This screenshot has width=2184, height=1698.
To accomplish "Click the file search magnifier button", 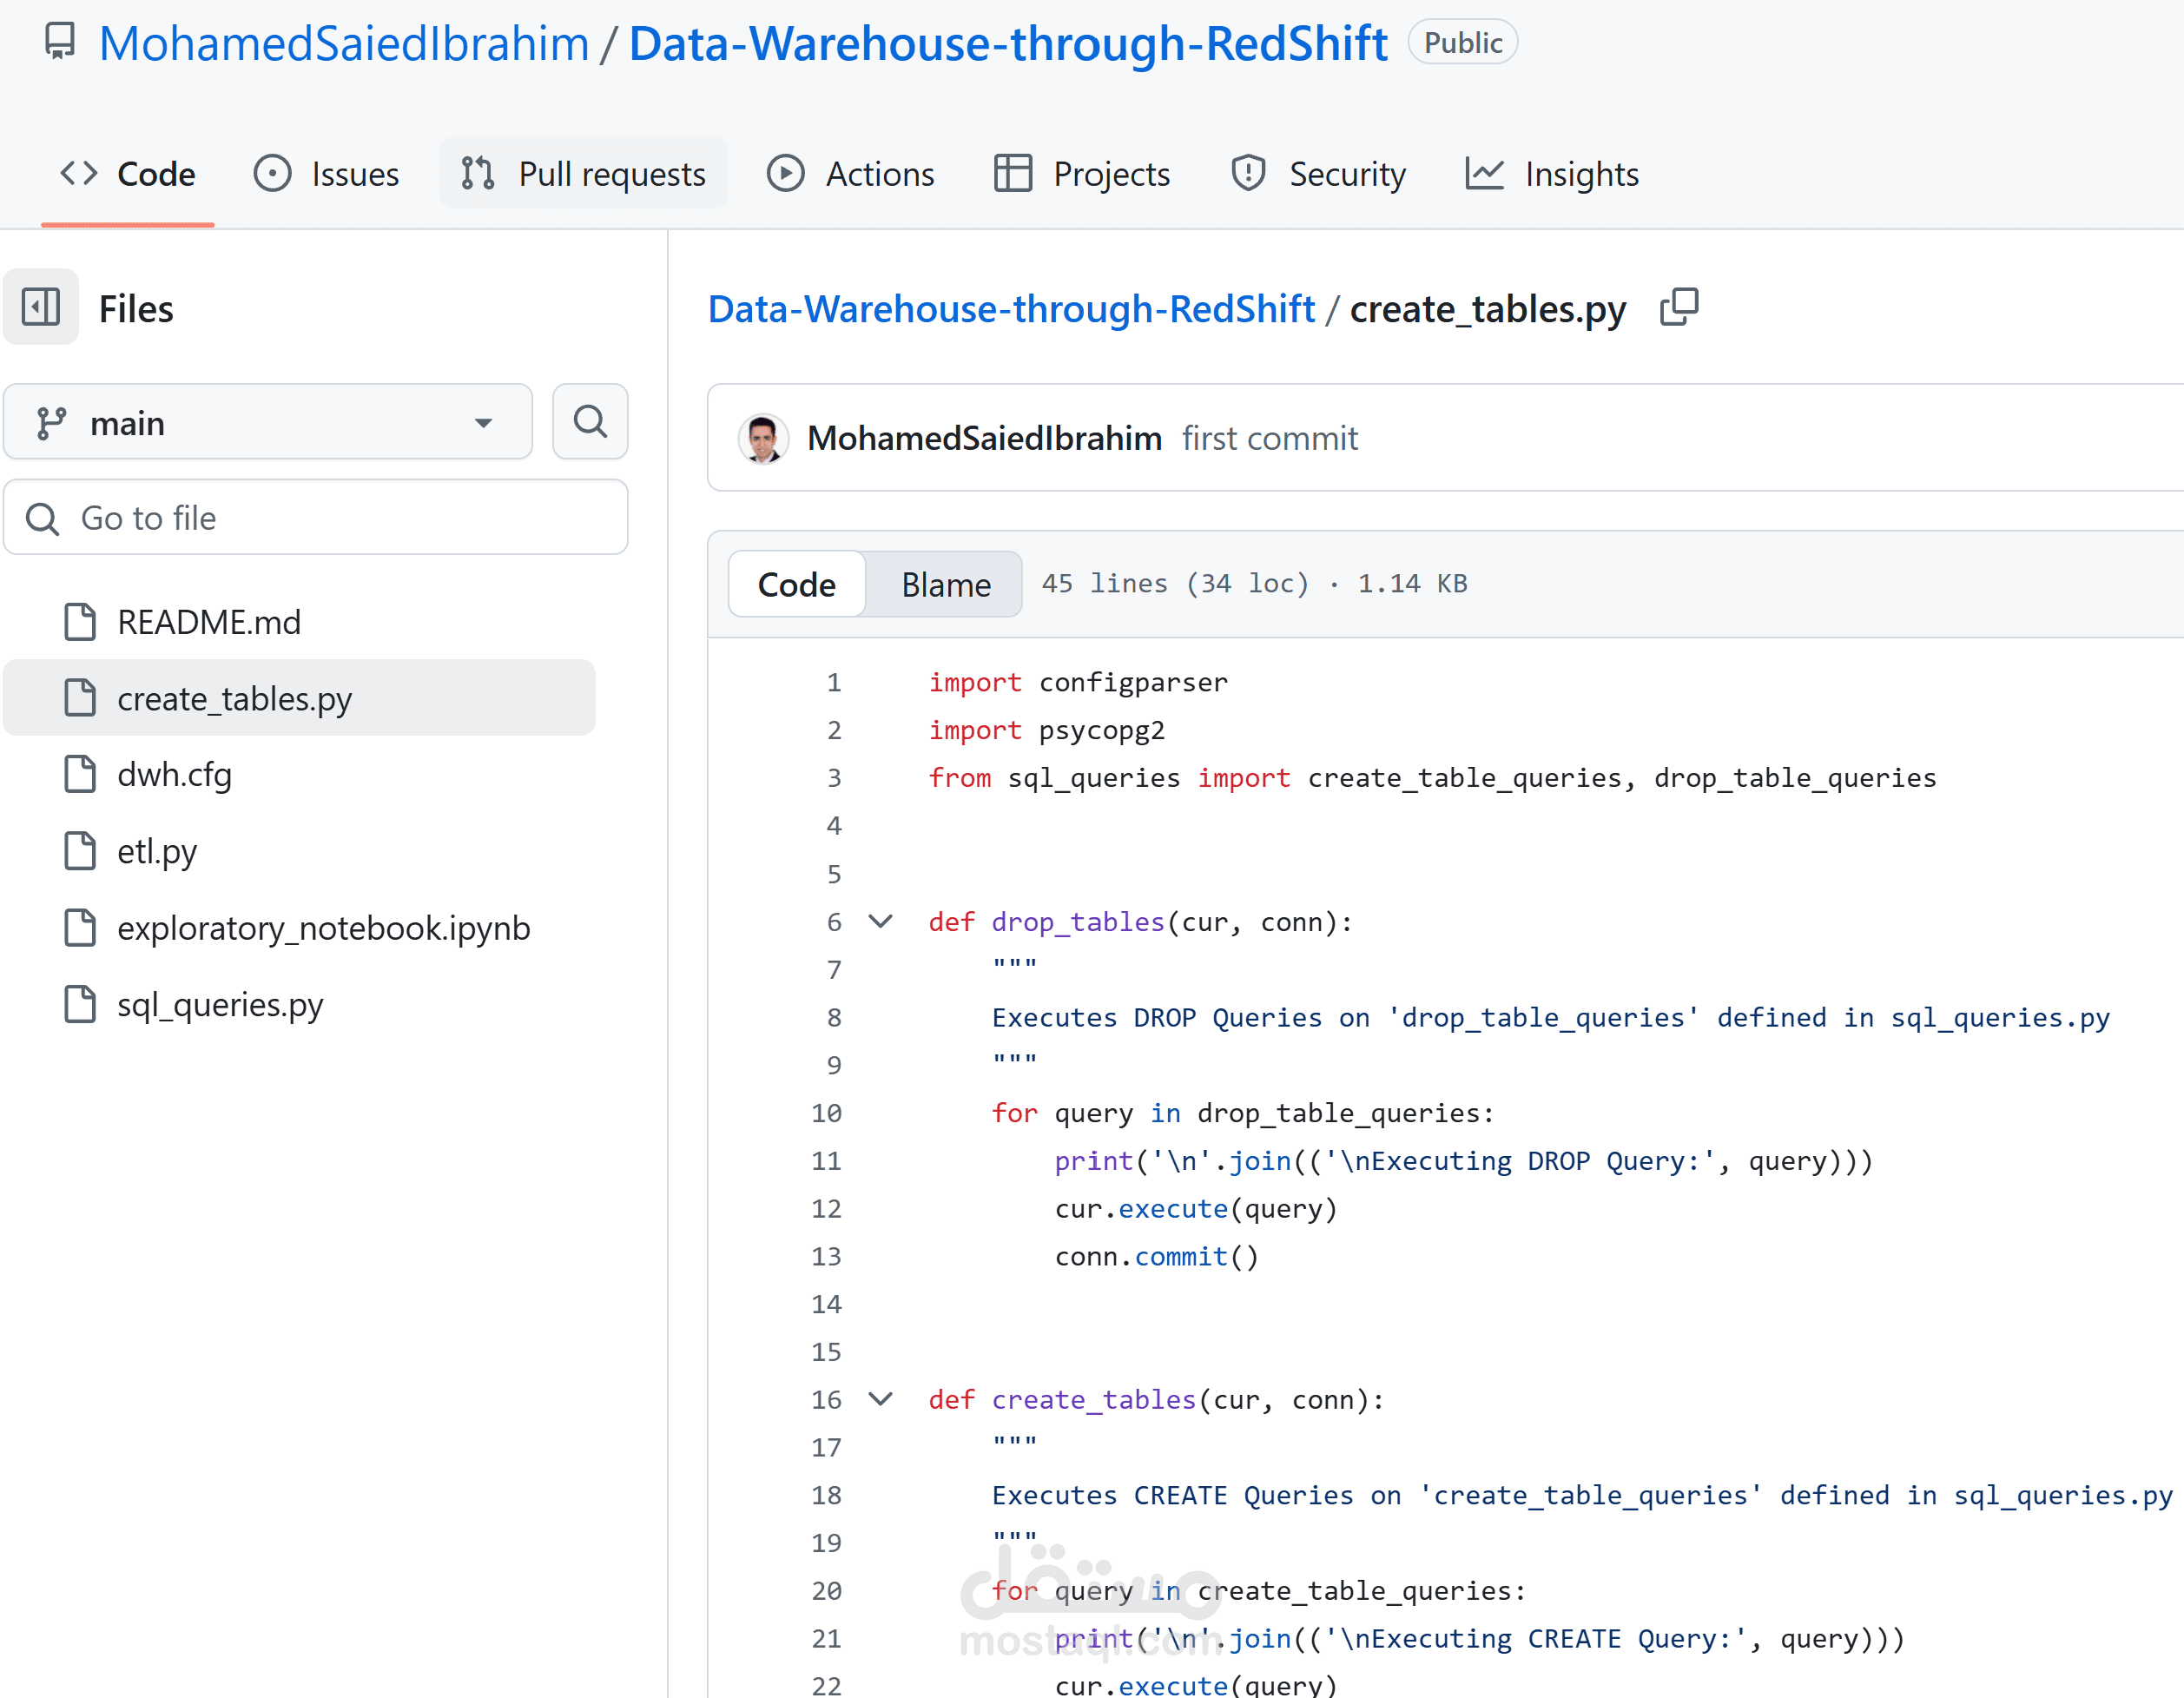I will (590, 422).
